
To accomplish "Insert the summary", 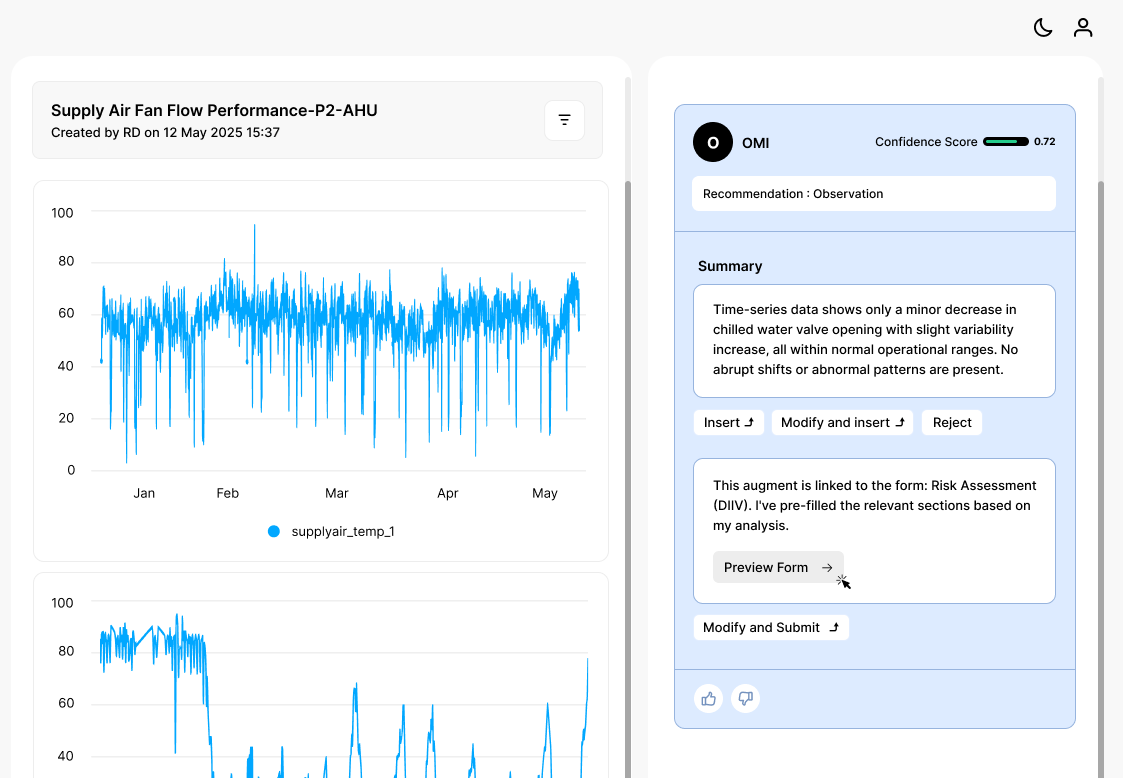I will tap(728, 423).
